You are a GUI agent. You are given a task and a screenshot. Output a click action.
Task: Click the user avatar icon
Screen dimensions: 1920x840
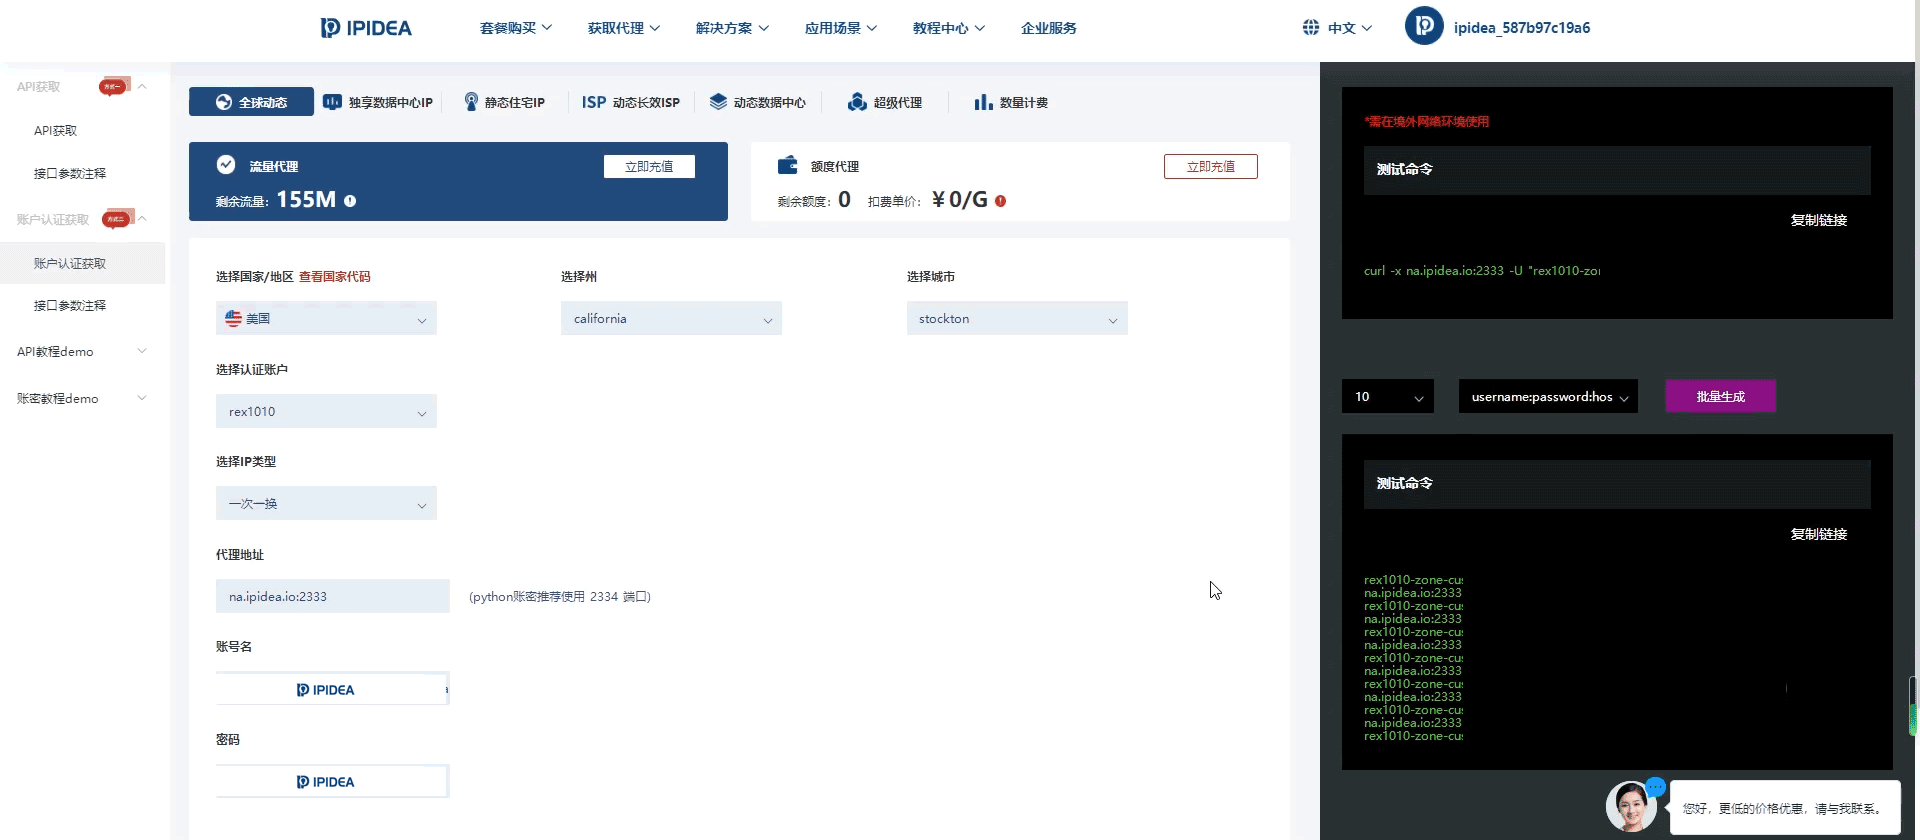click(x=1424, y=26)
